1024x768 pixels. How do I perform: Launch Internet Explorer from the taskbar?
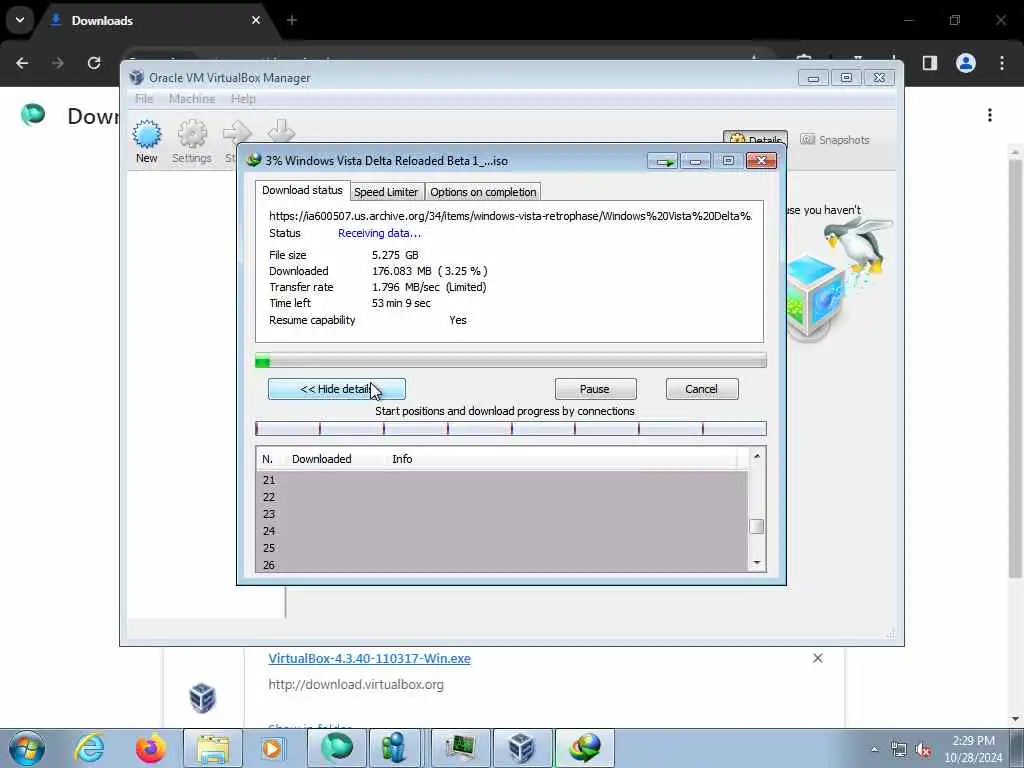(89, 748)
